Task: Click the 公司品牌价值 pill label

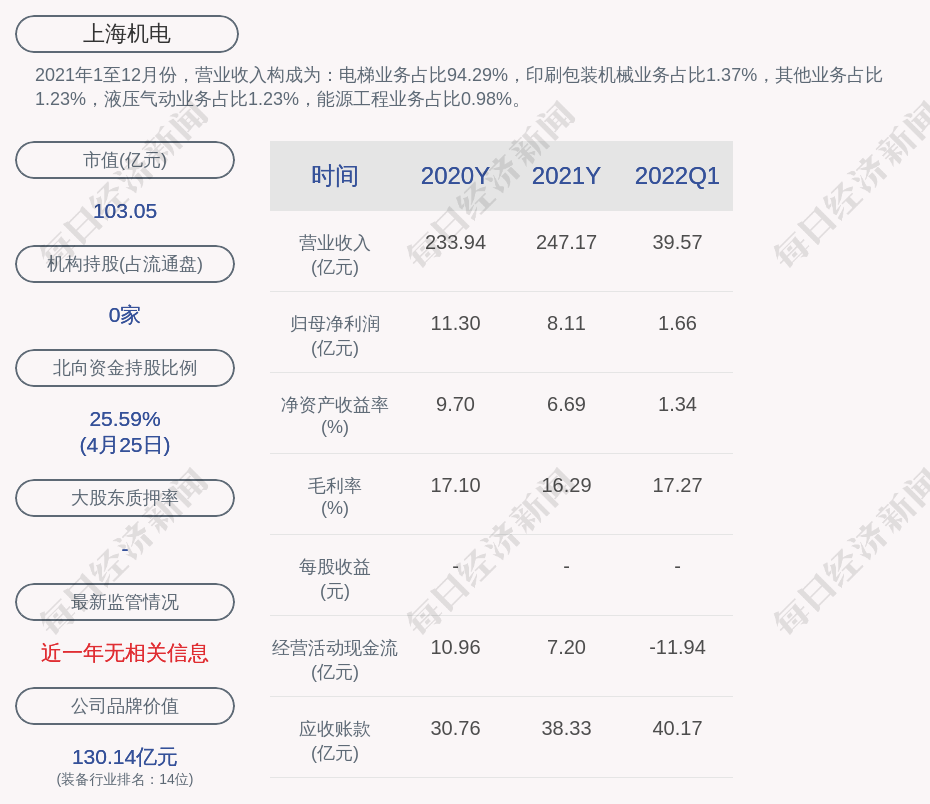Action: pyautogui.click(x=125, y=706)
